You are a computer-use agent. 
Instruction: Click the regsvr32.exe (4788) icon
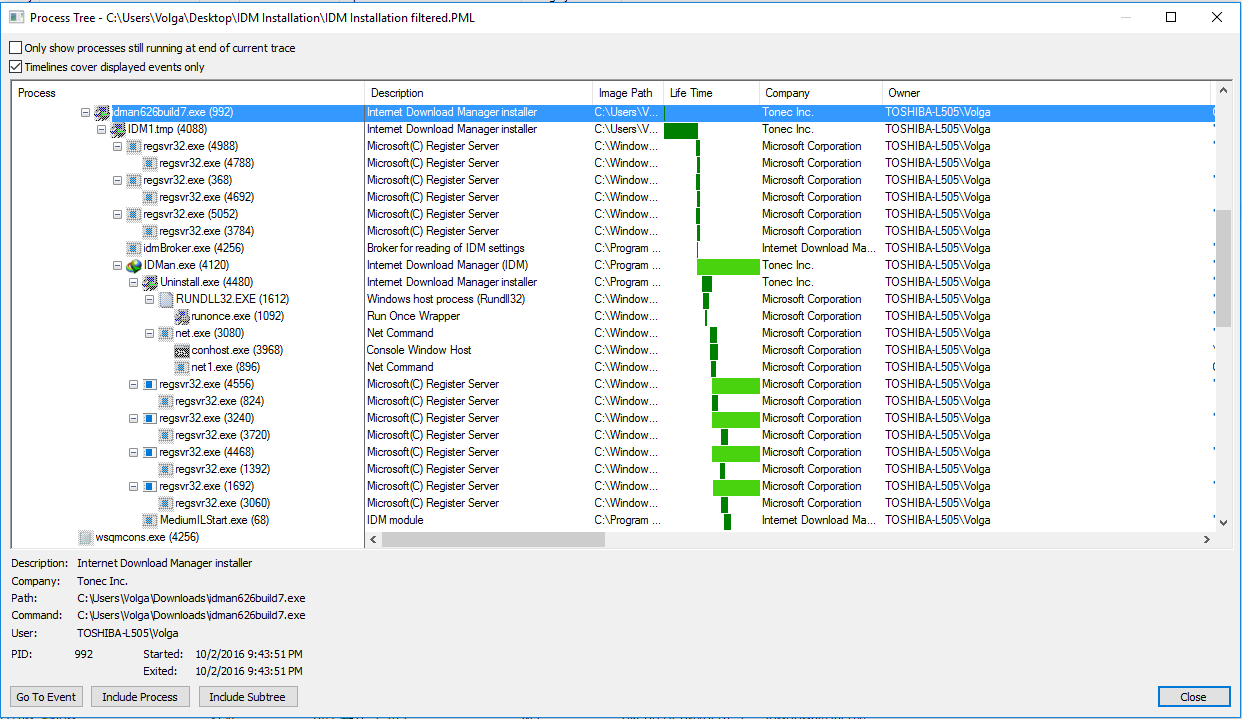[x=150, y=163]
